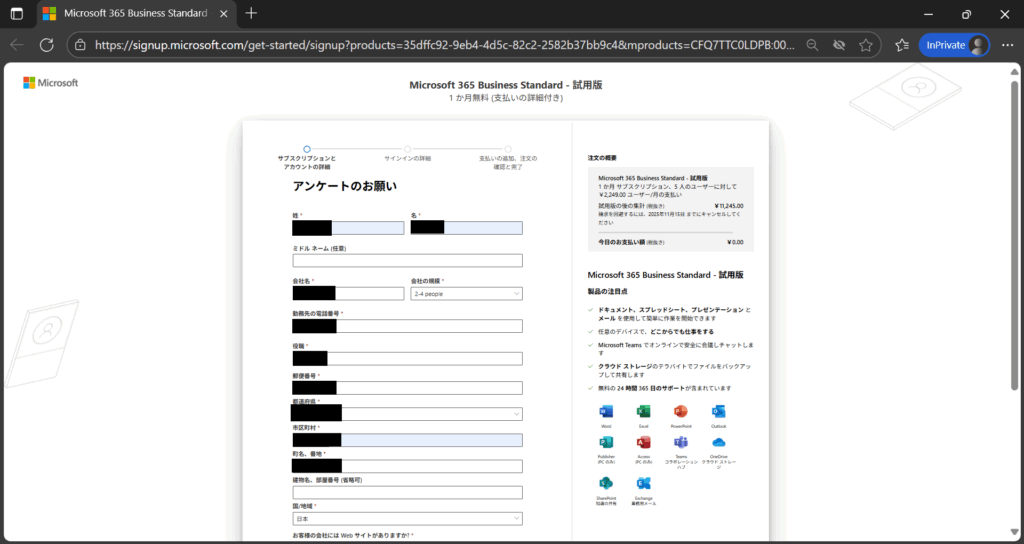
Task: Click the SharePoint app icon
Action: click(x=606, y=483)
